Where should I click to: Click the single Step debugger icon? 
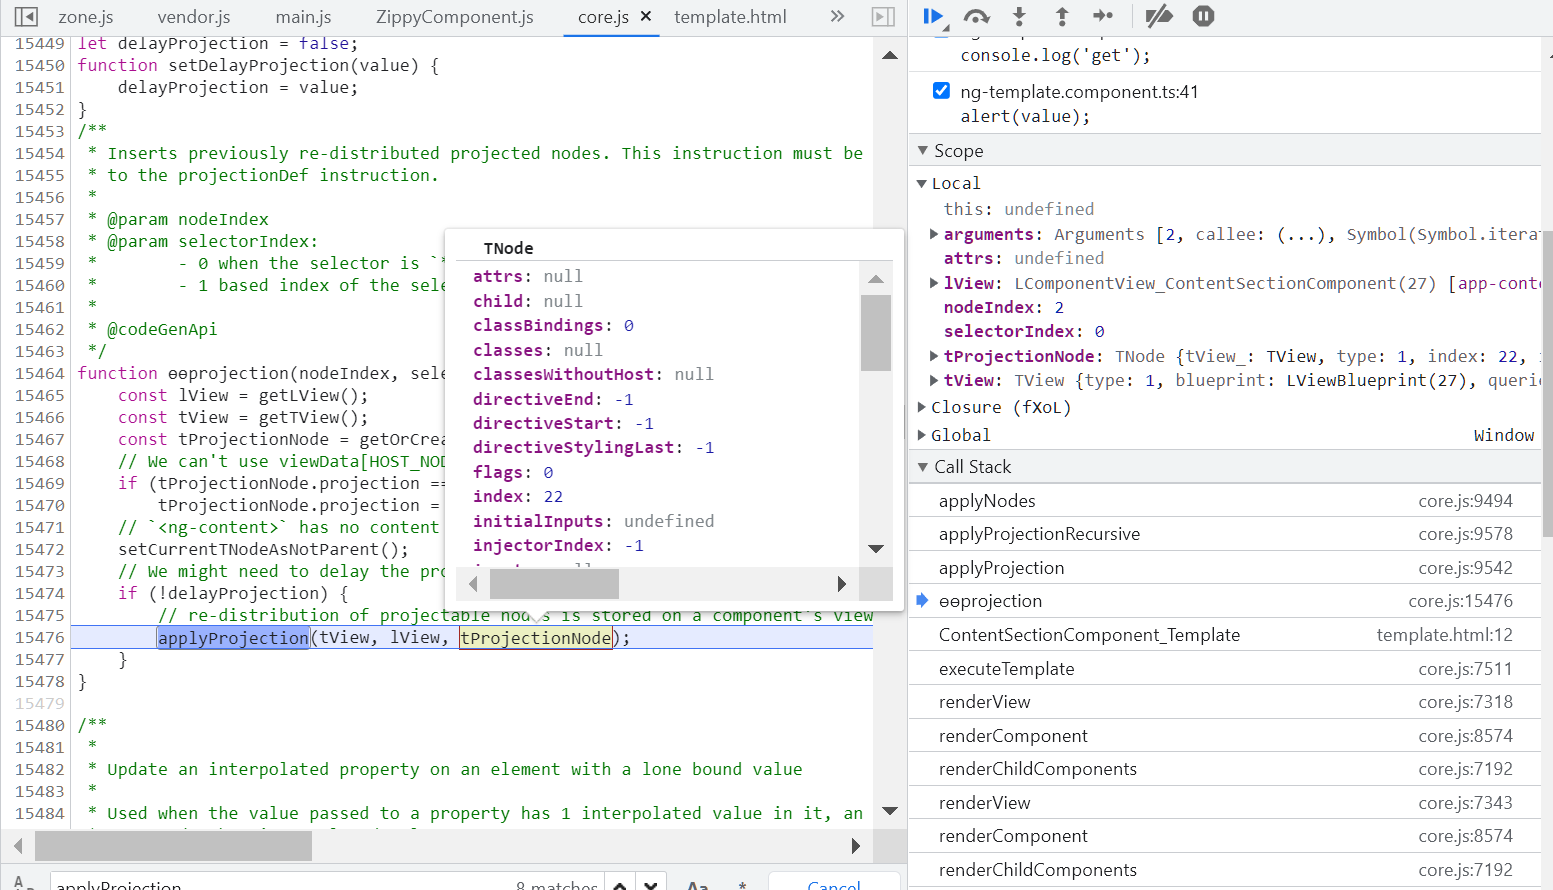coord(1103,16)
